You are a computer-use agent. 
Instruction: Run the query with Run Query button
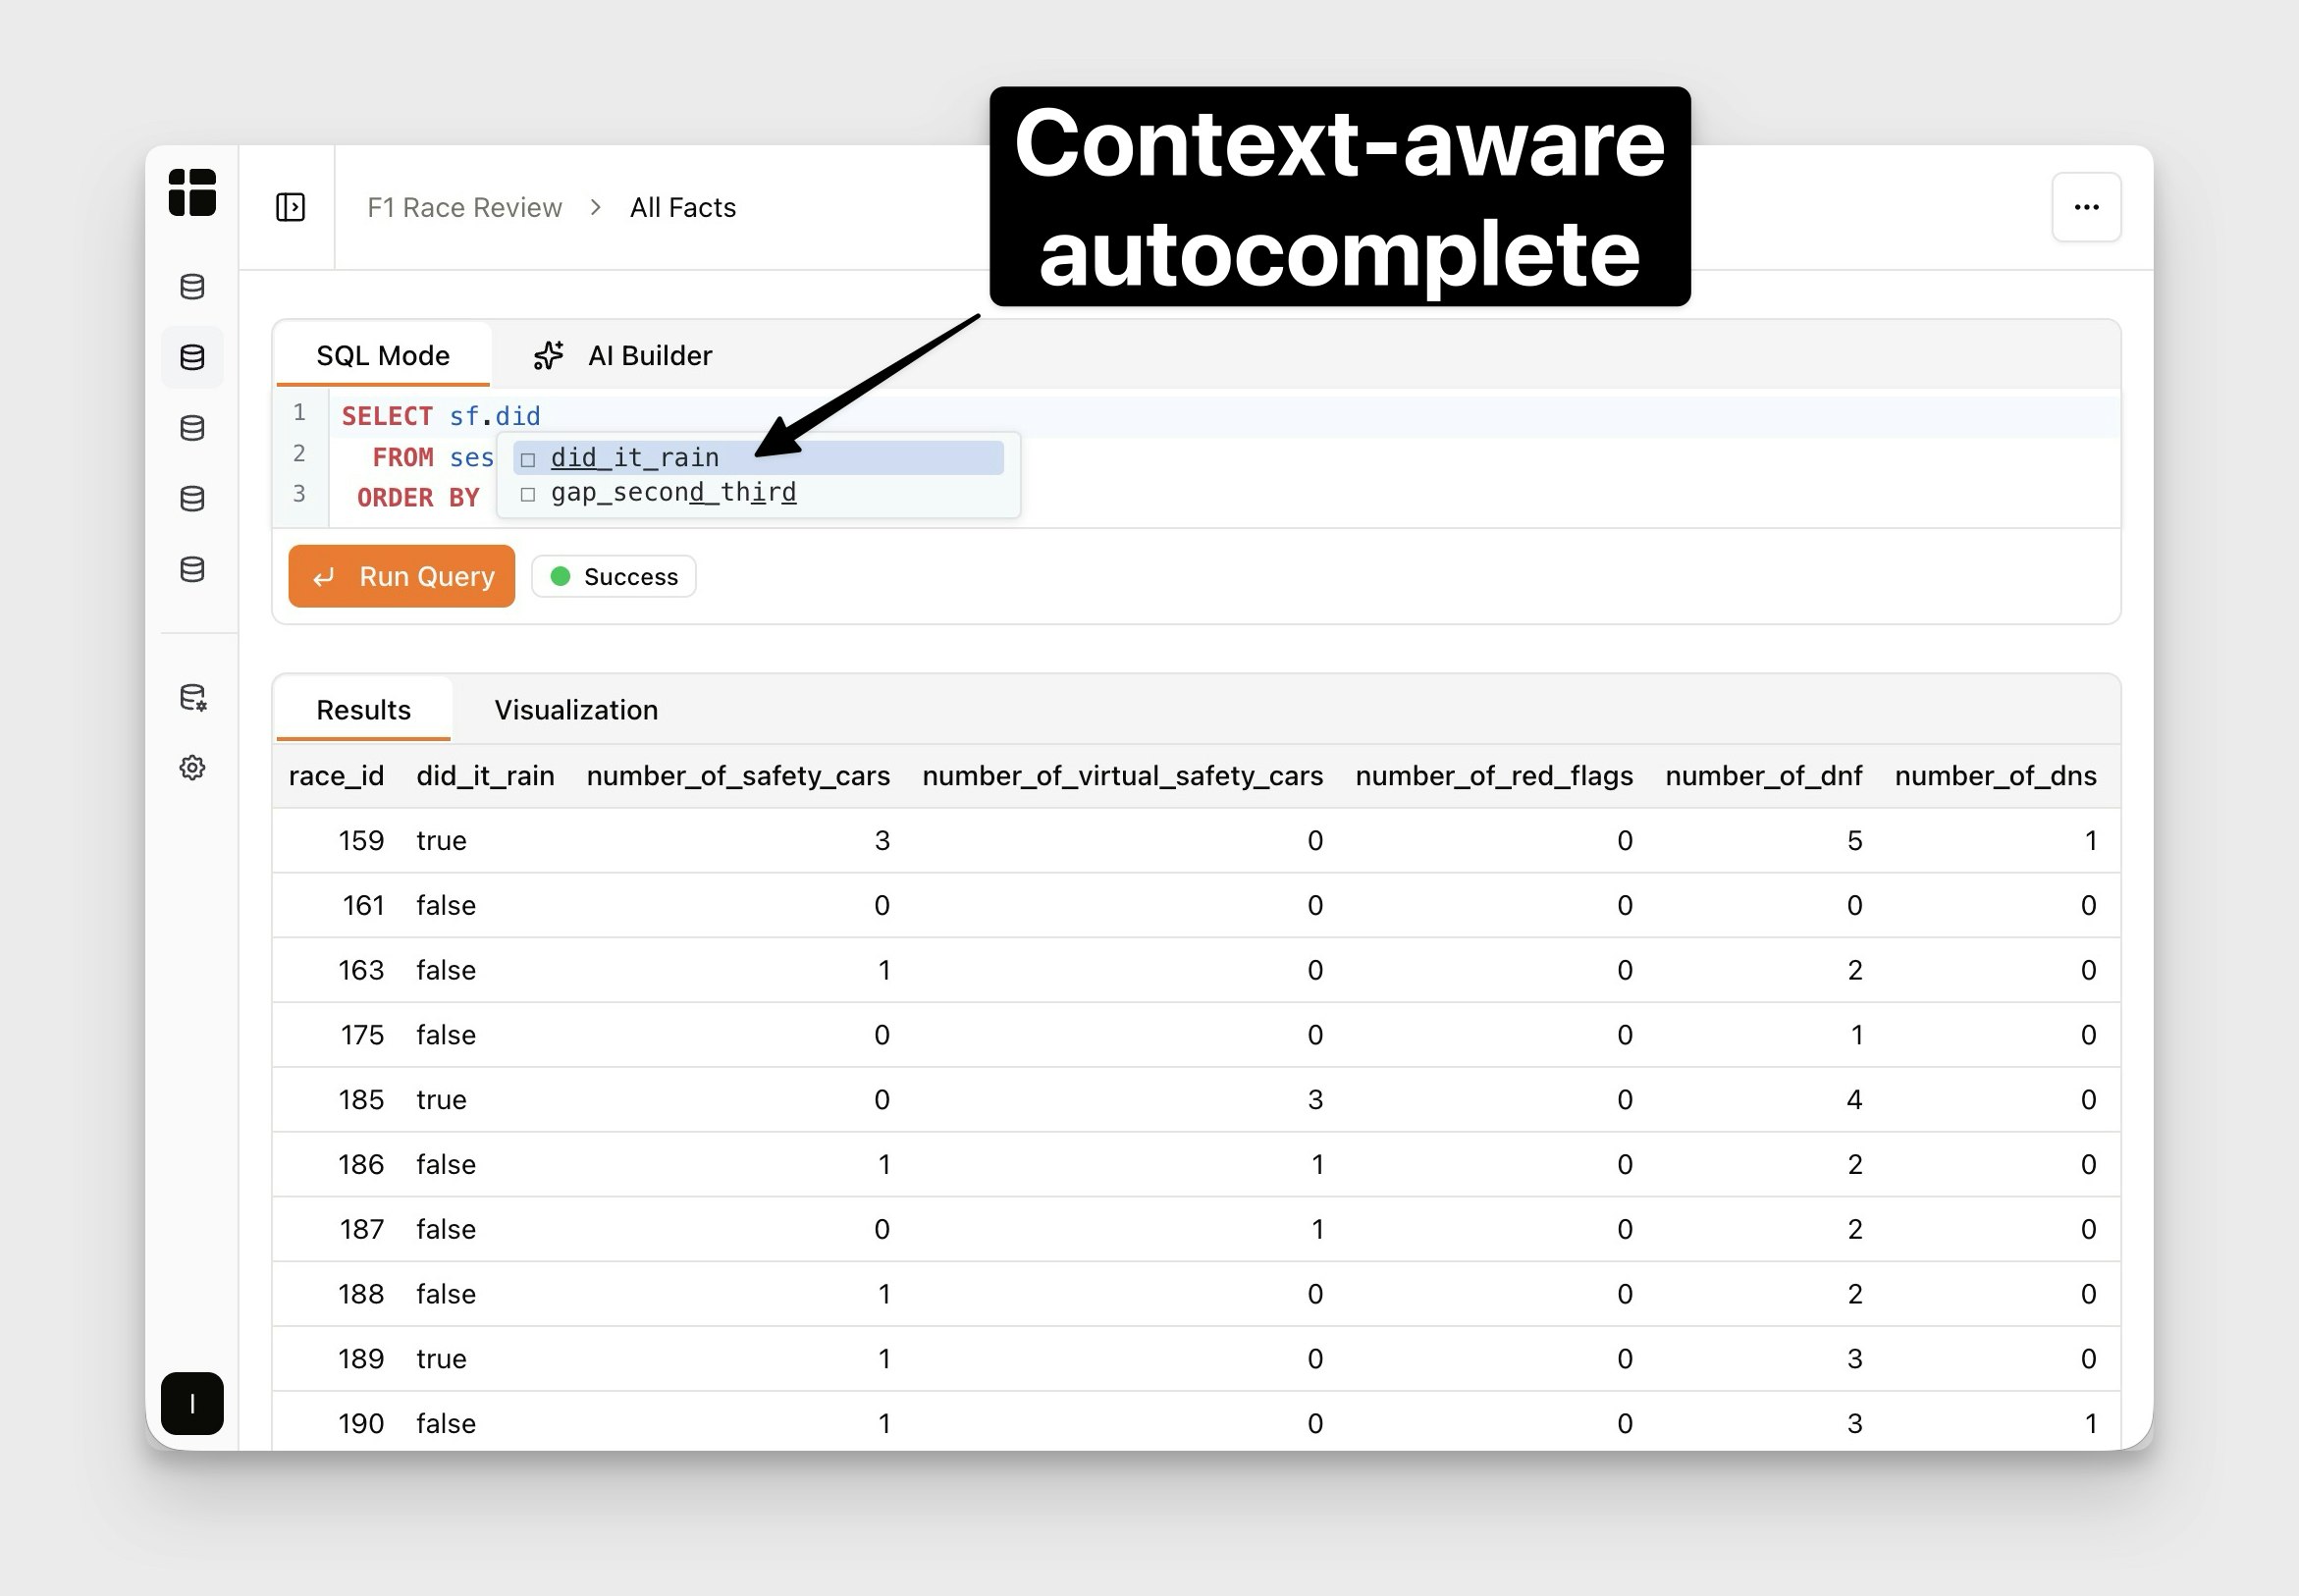[401, 576]
